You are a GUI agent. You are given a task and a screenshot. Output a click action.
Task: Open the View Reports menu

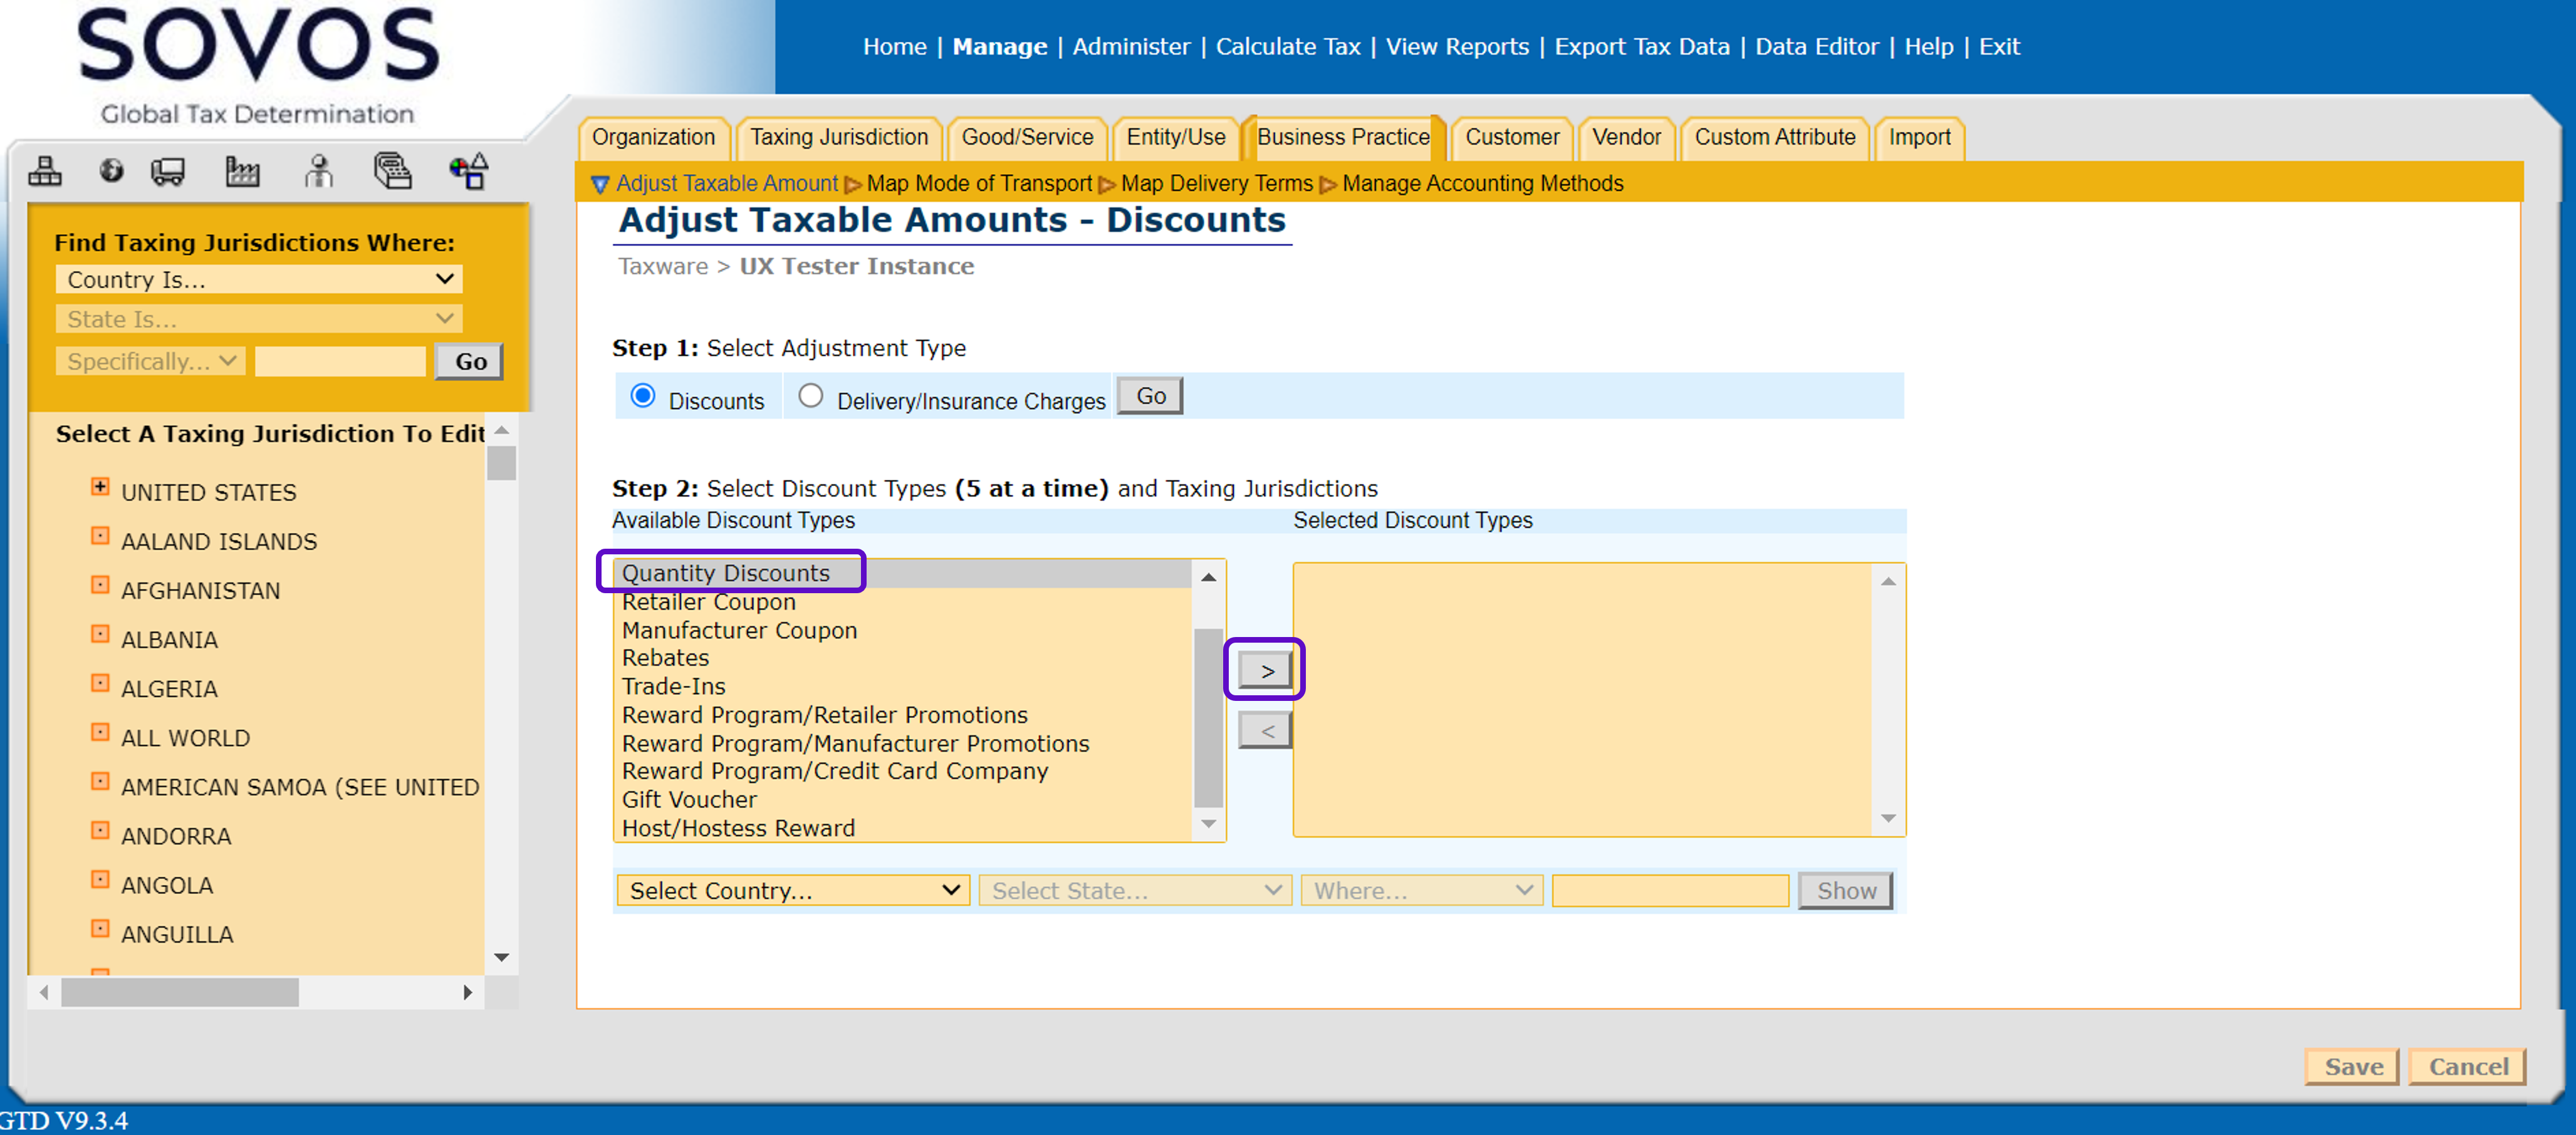click(x=1456, y=46)
